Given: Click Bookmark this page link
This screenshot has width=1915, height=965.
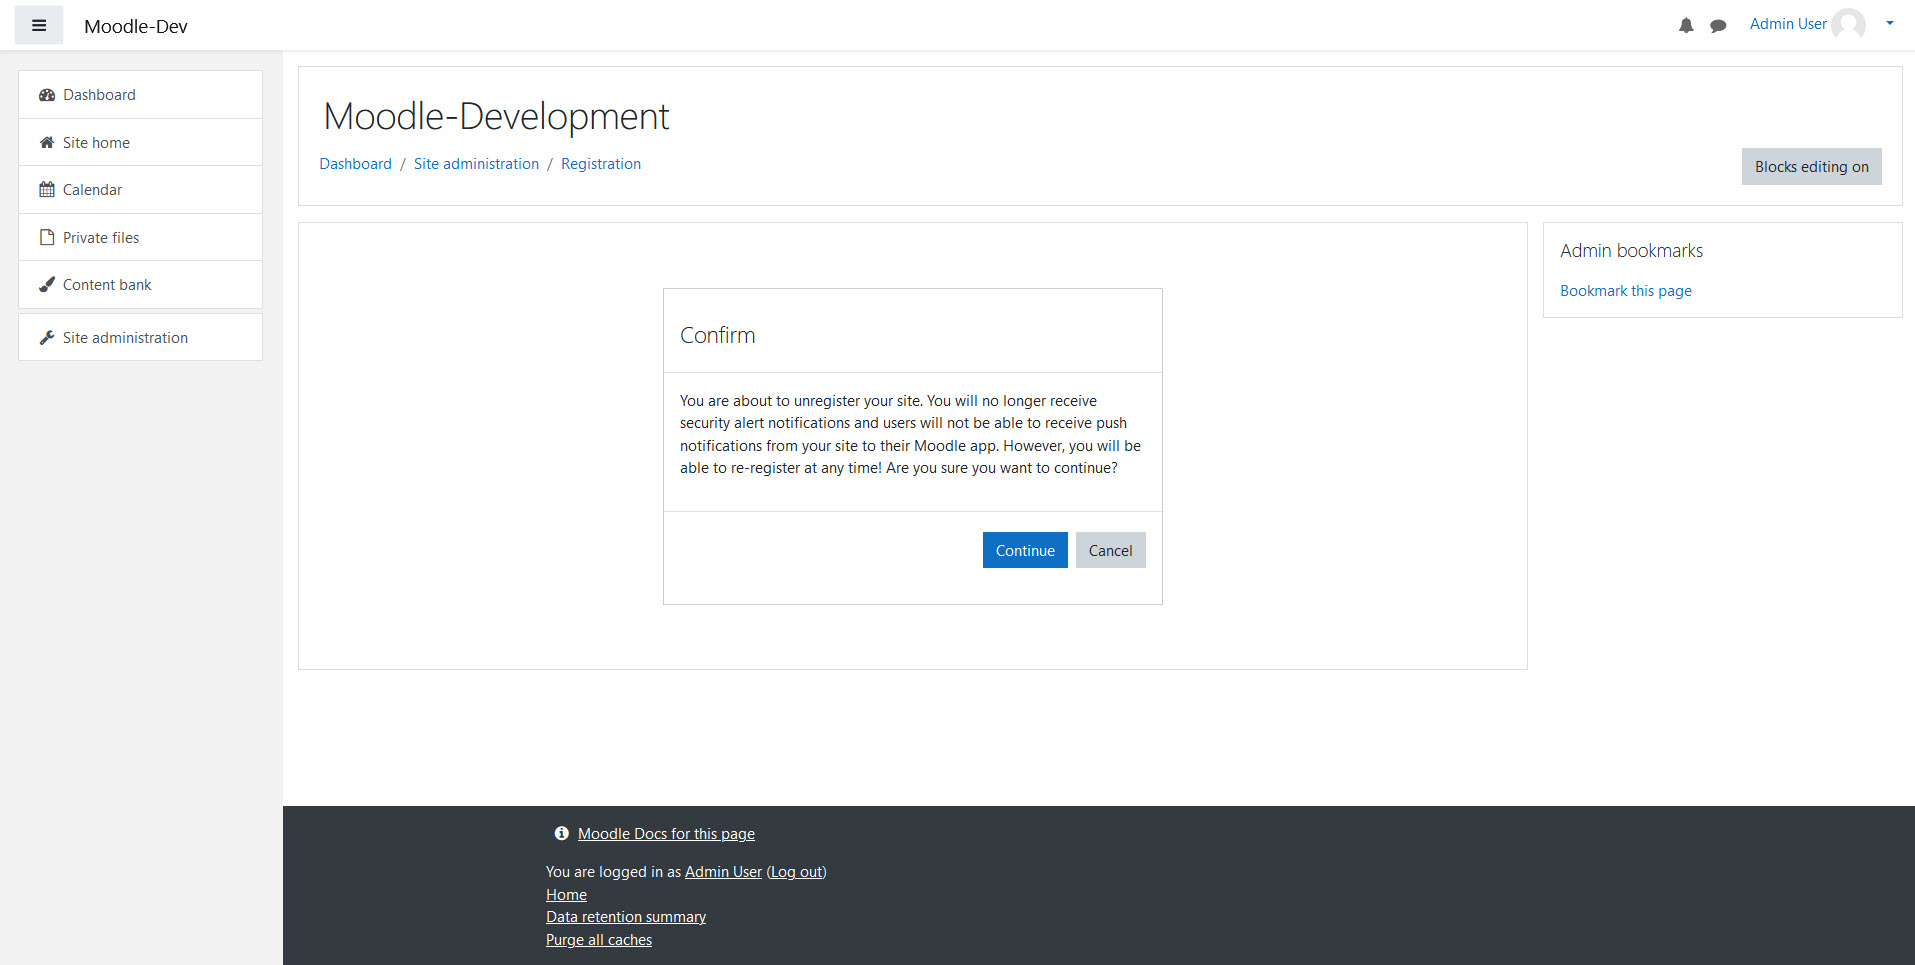Looking at the screenshot, I should tap(1625, 291).
